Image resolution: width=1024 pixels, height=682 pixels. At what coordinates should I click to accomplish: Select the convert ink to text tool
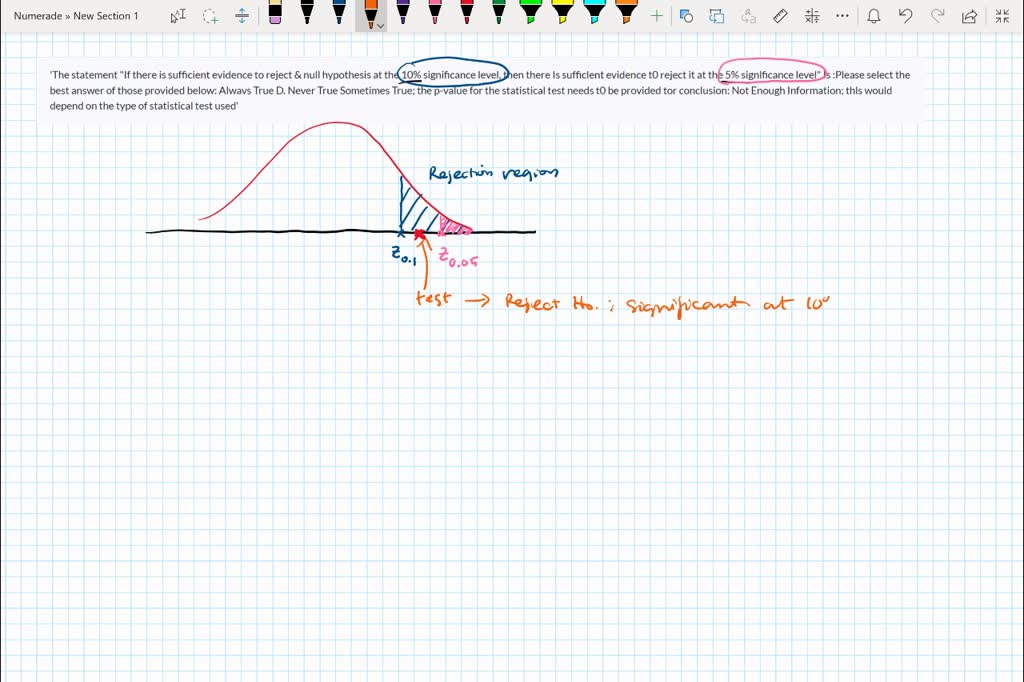point(748,15)
